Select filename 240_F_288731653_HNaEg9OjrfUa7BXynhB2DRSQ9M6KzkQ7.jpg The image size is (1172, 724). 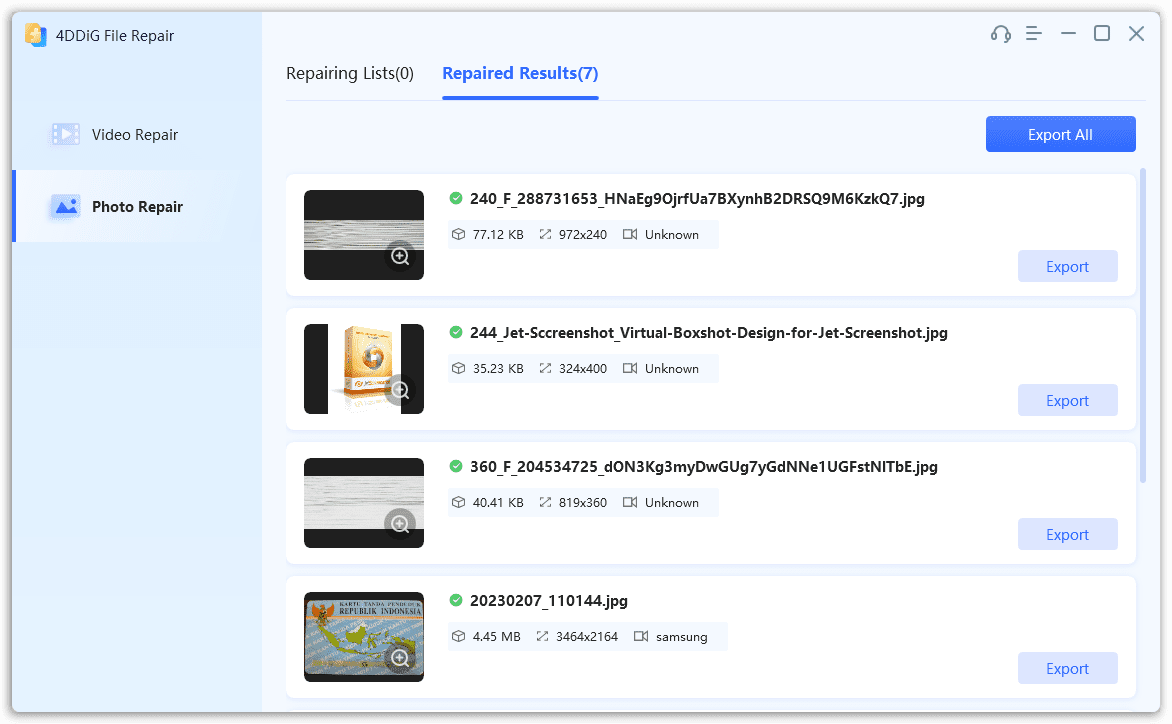[697, 199]
